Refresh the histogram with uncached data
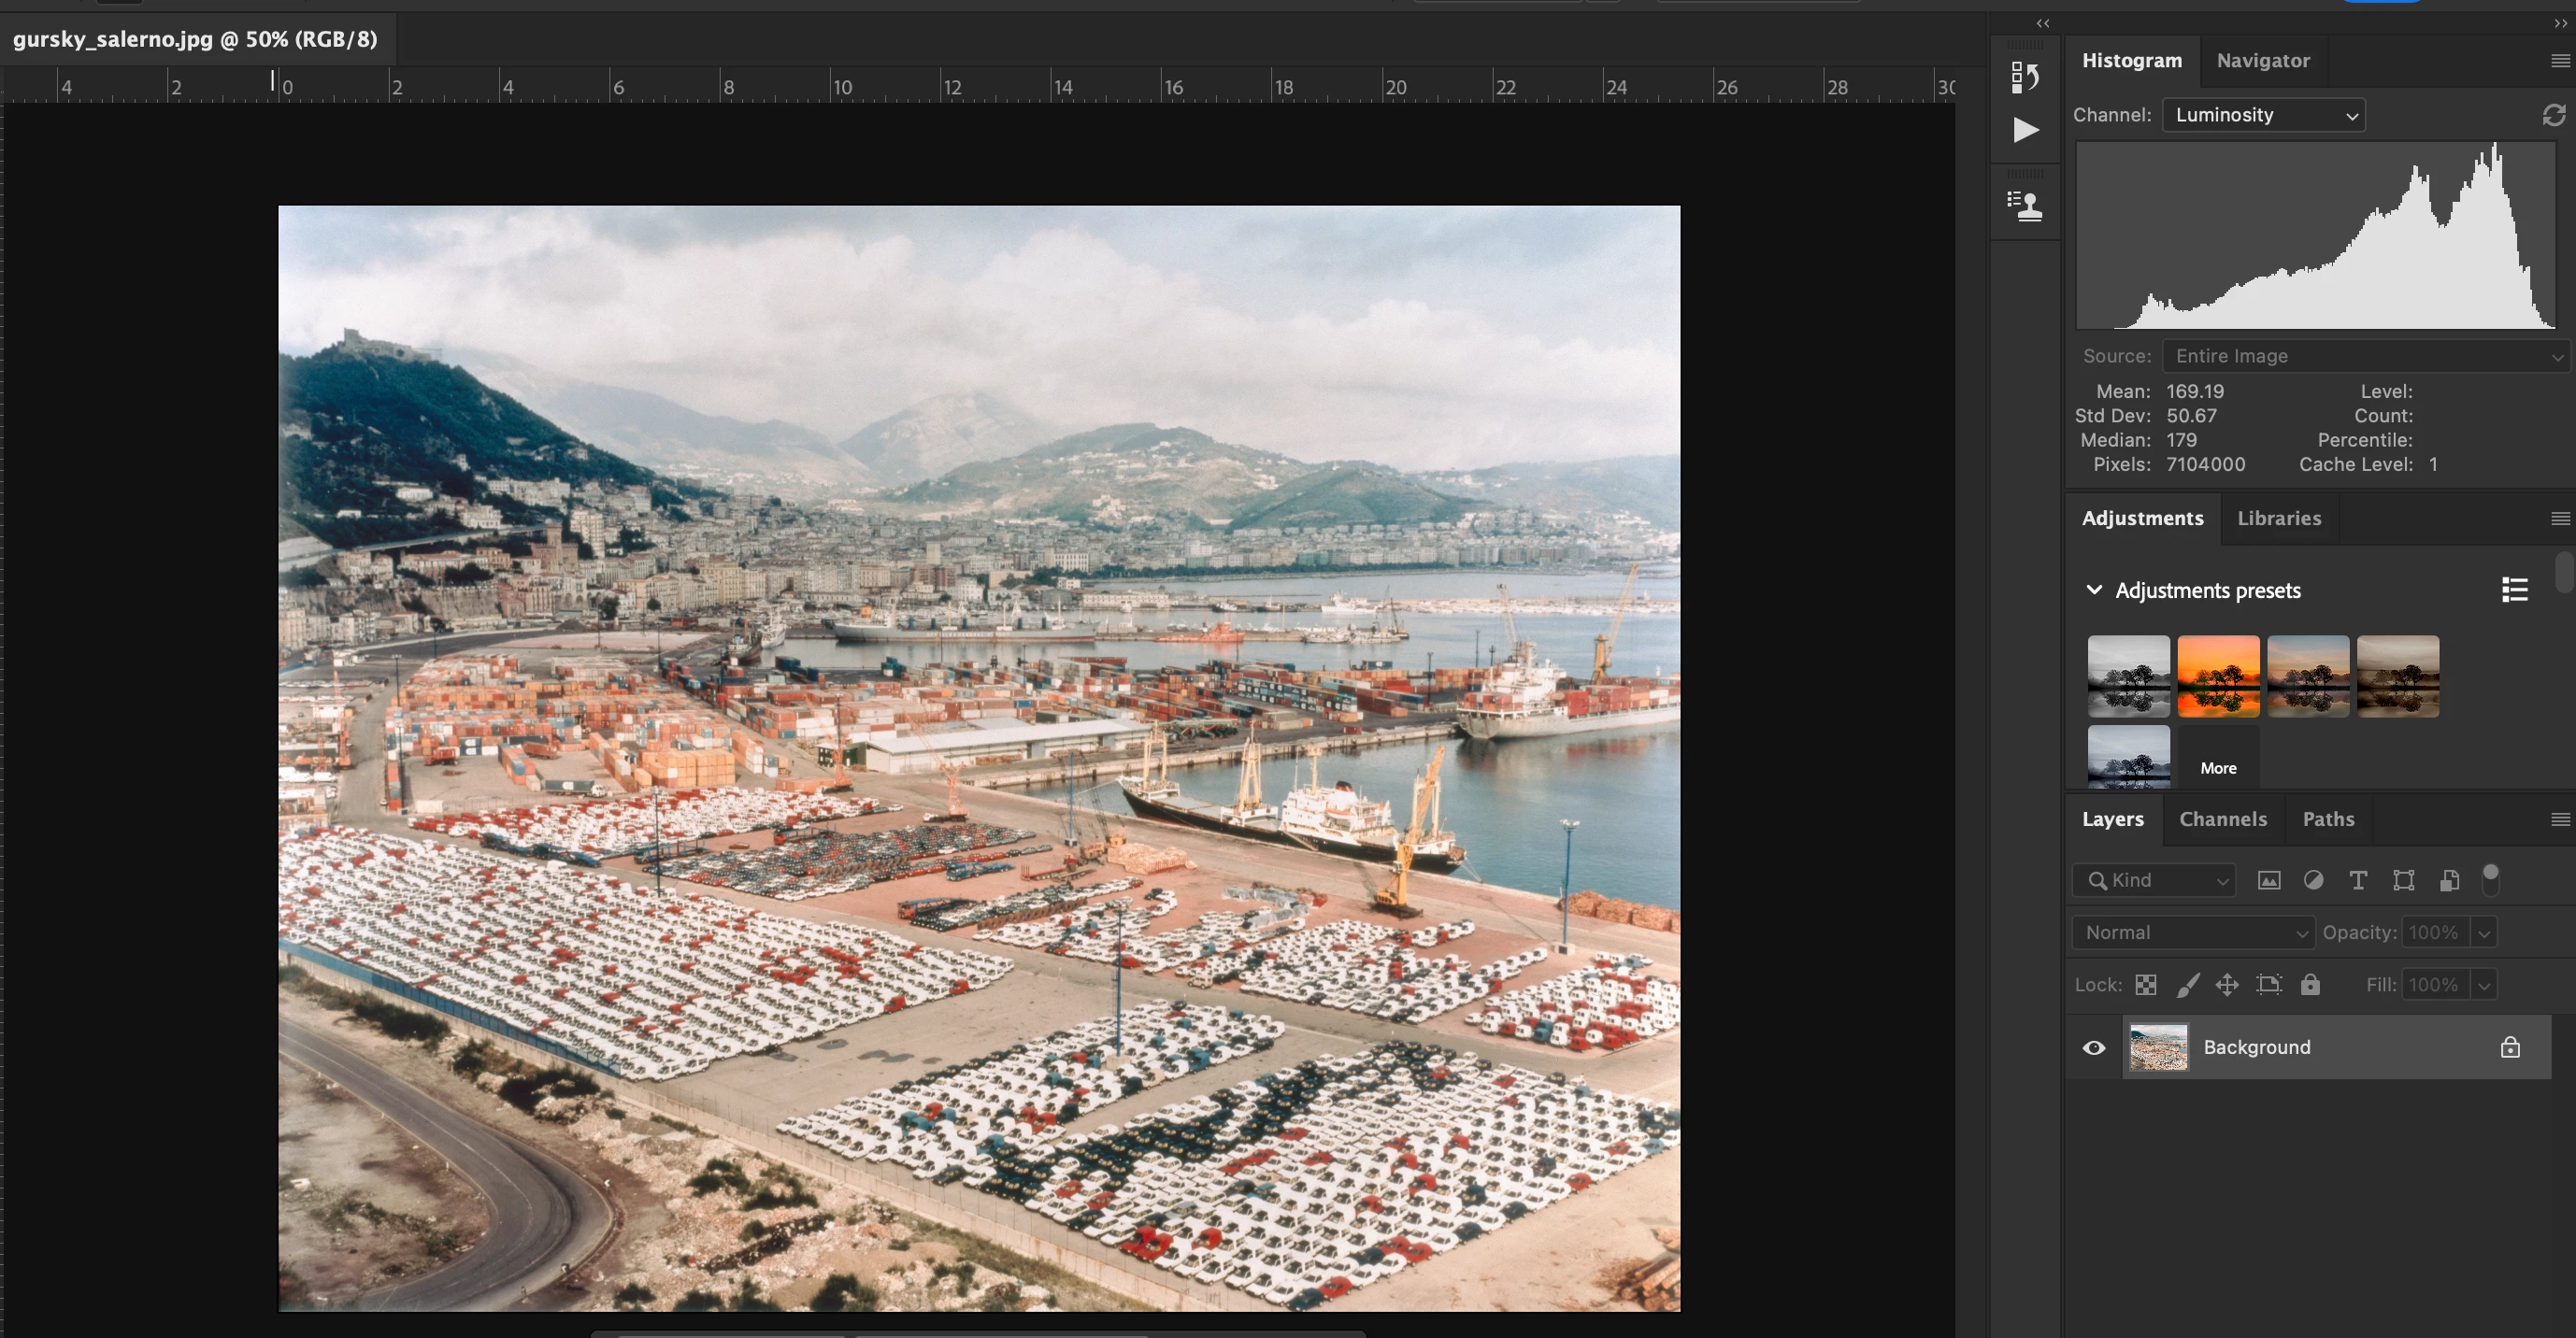Image resolution: width=2576 pixels, height=1338 pixels. (2553, 116)
